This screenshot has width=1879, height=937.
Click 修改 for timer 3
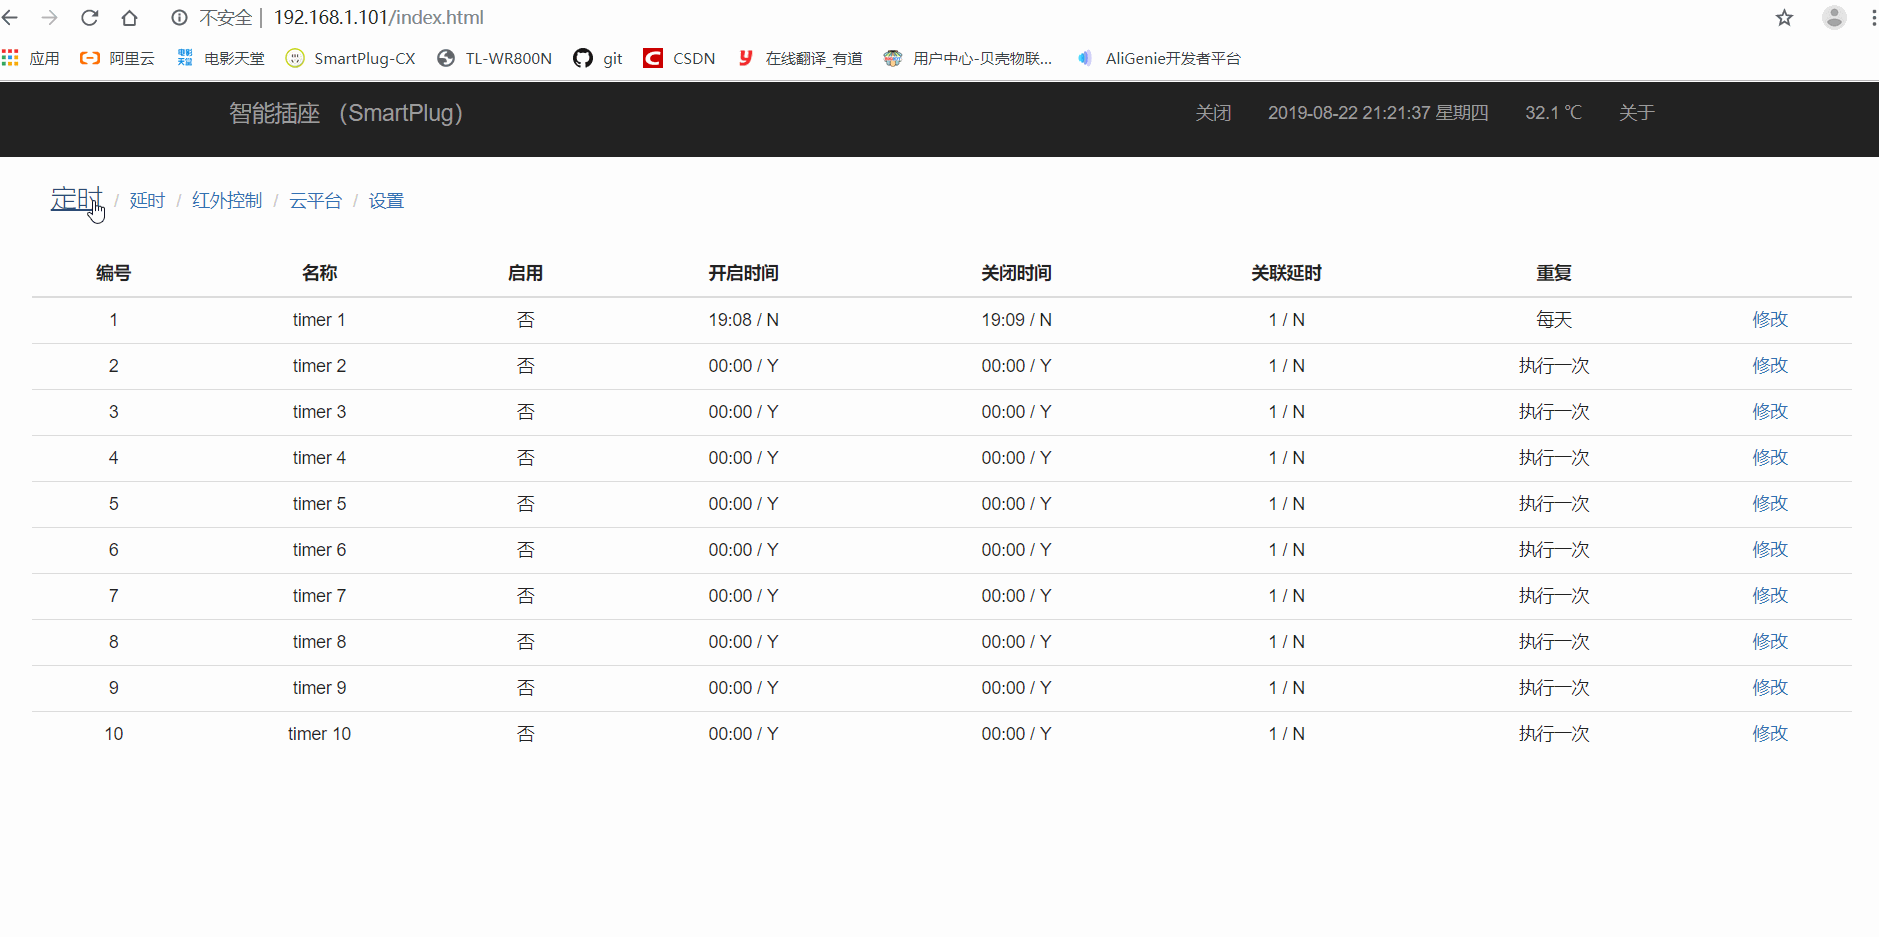click(1770, 412)
